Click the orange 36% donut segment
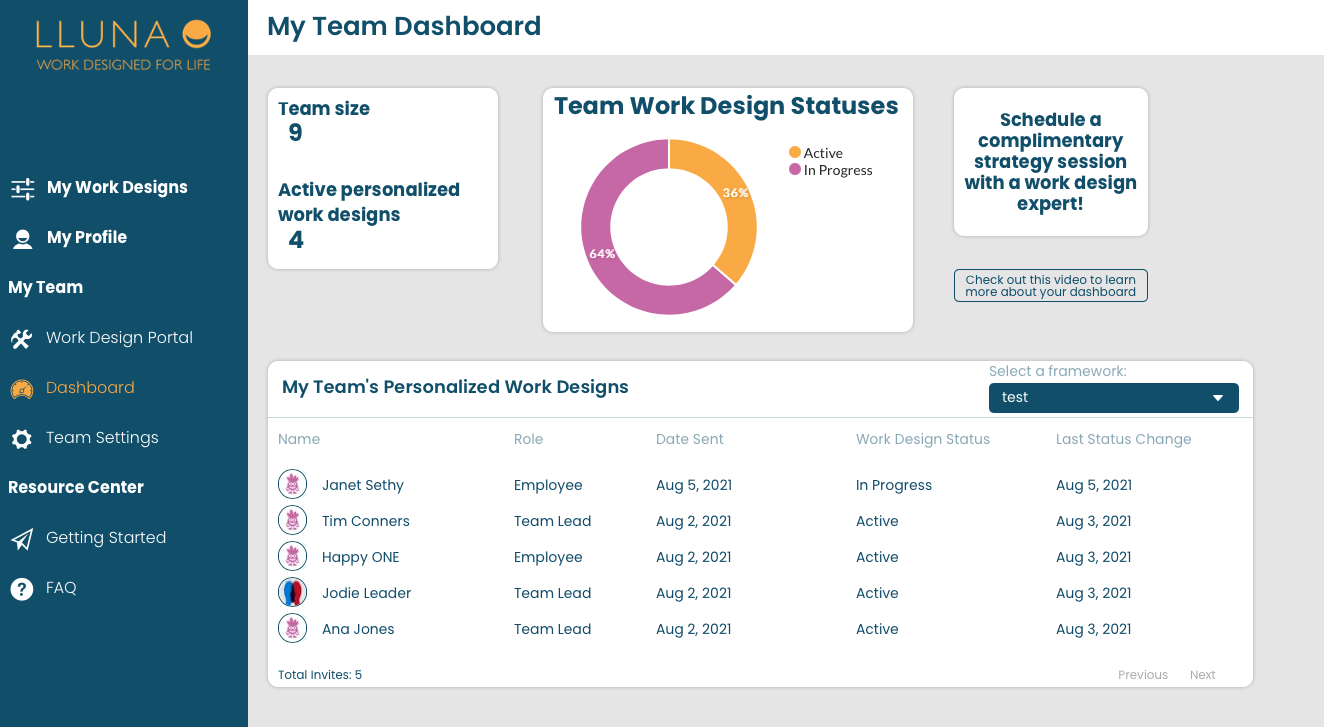Screen dimensions: 1324x727 (x=738, y=205)
